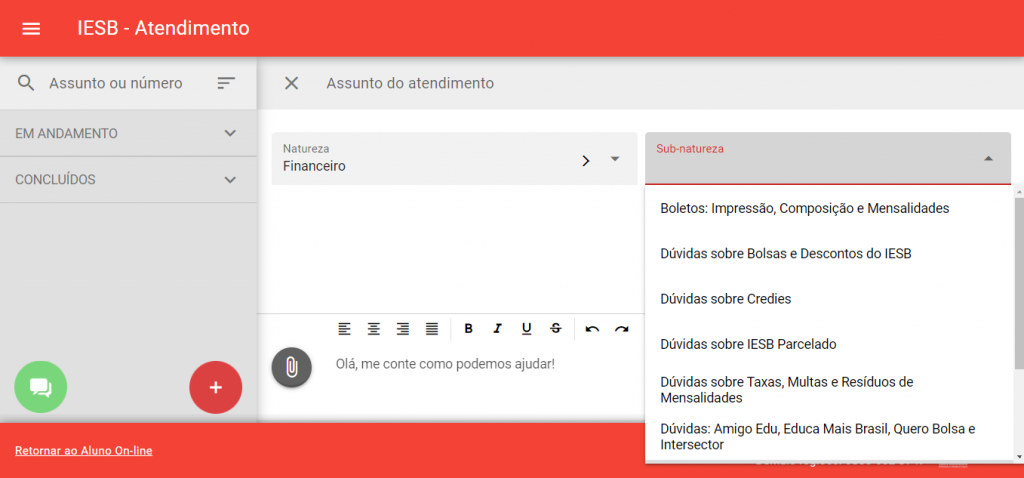This screenshot has height=478, width=1024.
Task: Click the green chat bubble button
Action: [41, 387]
